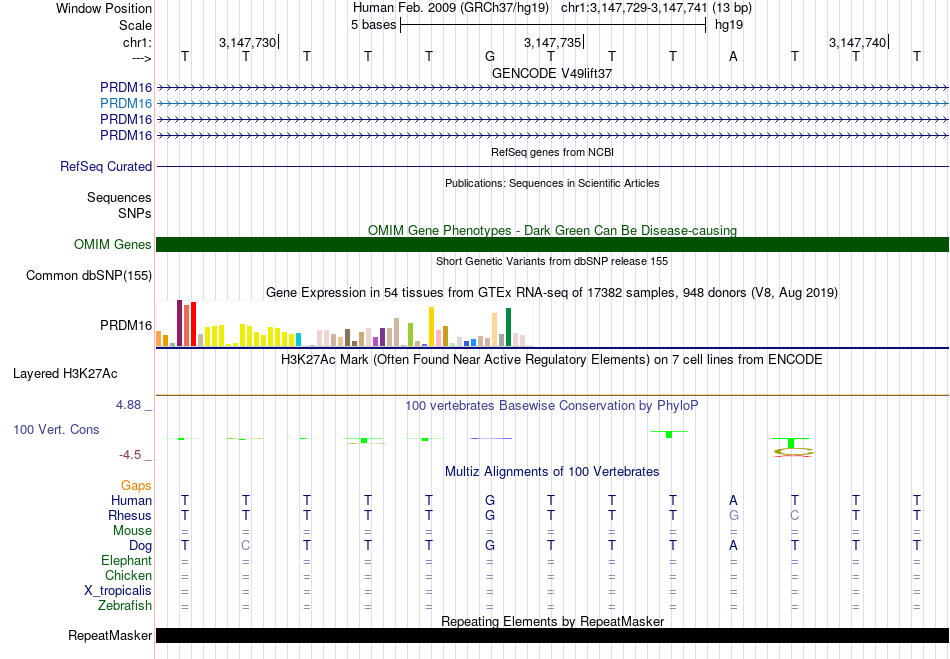Click the GTEx PRDM16 expression bar chart
Screen dimensions: 950x659
[x=345, y=323]
